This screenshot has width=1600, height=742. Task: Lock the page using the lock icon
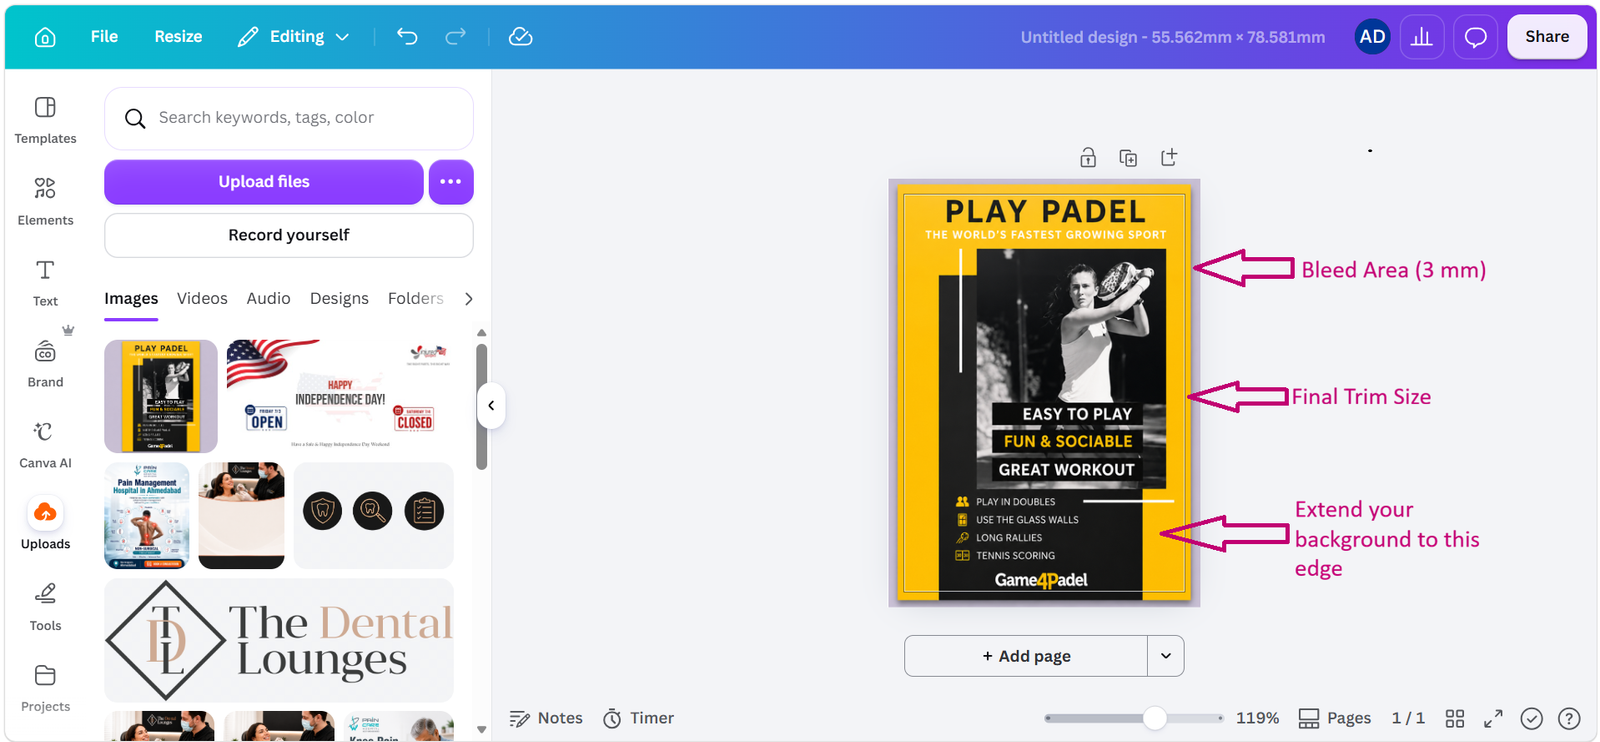pos(1088,157)
